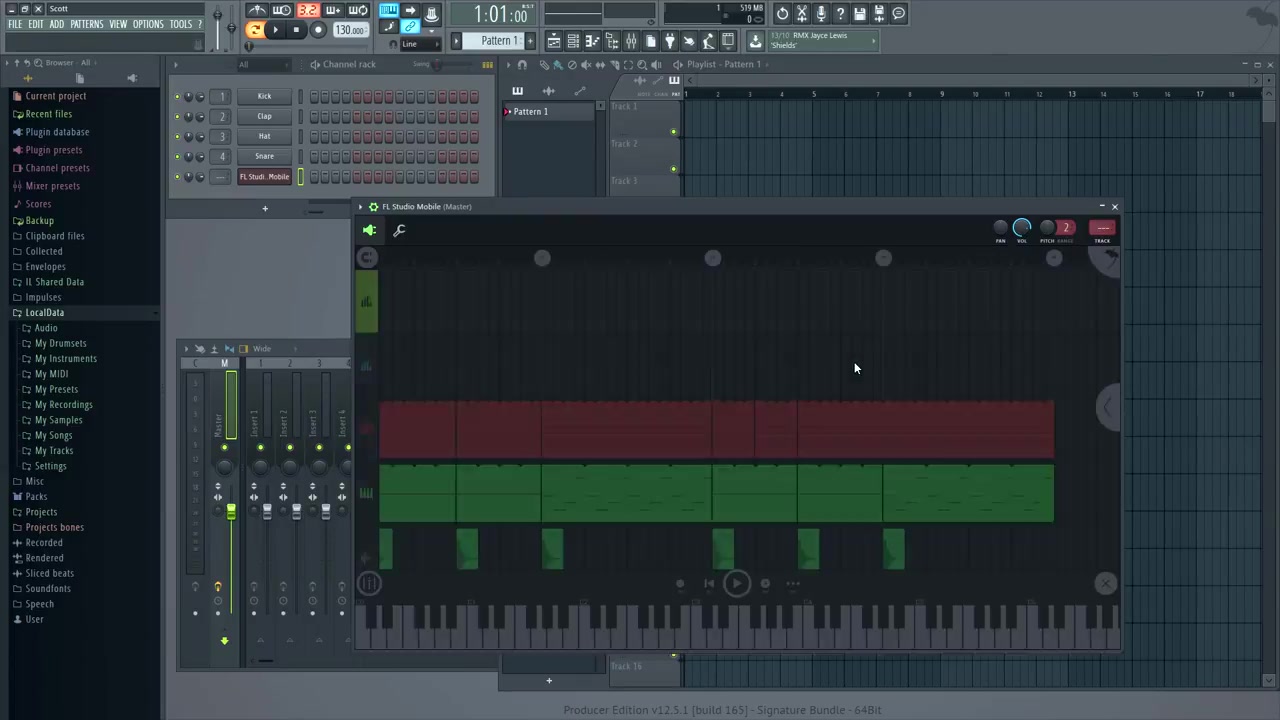Open FL Studio Mobile wrench settings icon
The image size is (1280, 720).
click(x=399, y=231)
